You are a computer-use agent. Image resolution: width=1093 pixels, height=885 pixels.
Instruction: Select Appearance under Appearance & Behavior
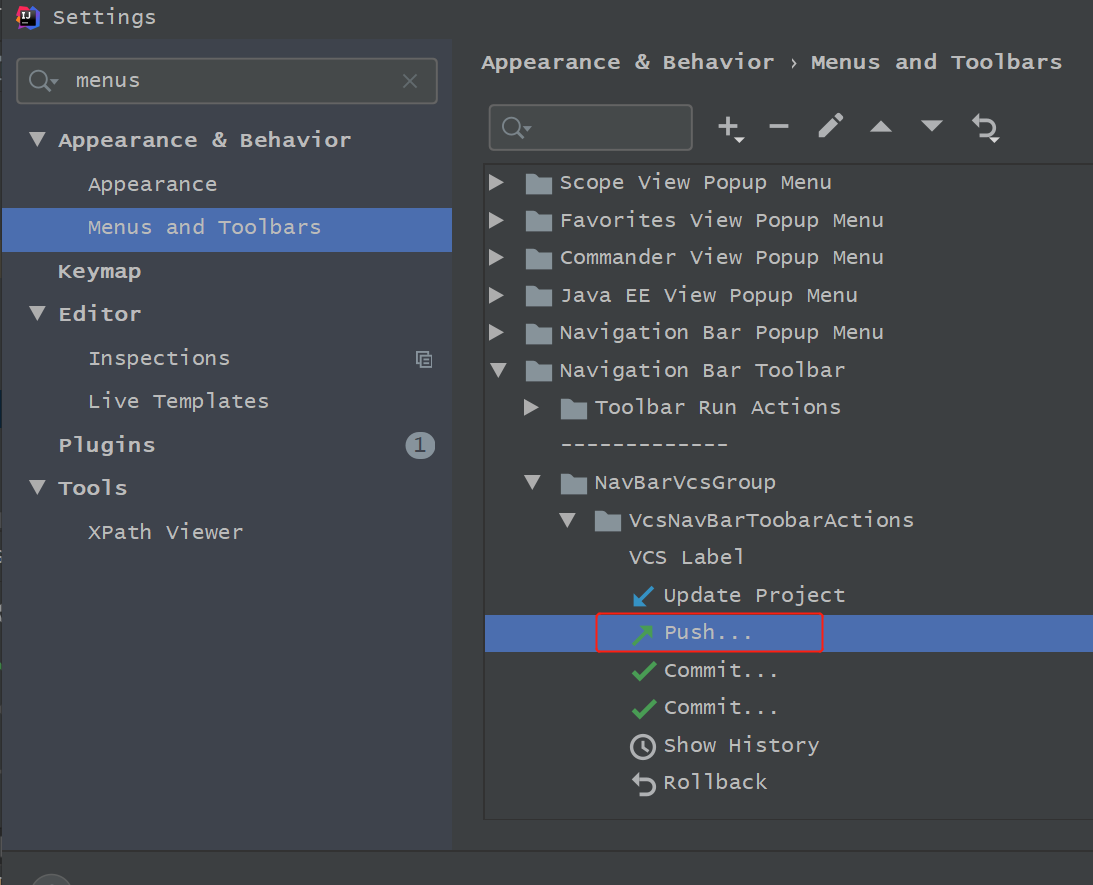[x=152, y=185]
